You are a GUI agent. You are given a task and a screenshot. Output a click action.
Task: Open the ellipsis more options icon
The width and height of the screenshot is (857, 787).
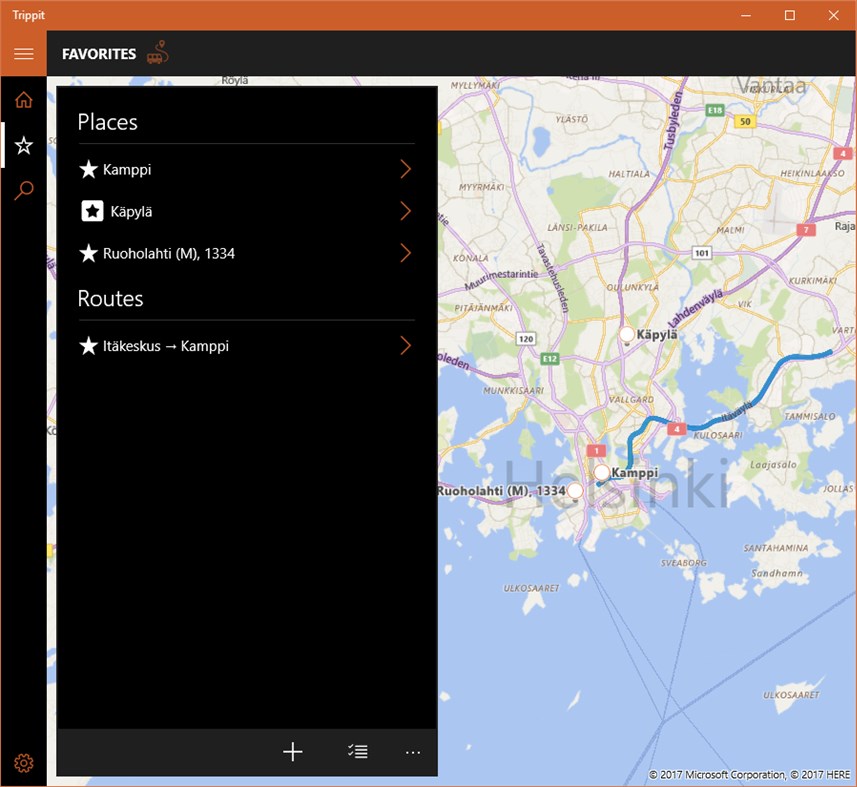pos(413,751)
